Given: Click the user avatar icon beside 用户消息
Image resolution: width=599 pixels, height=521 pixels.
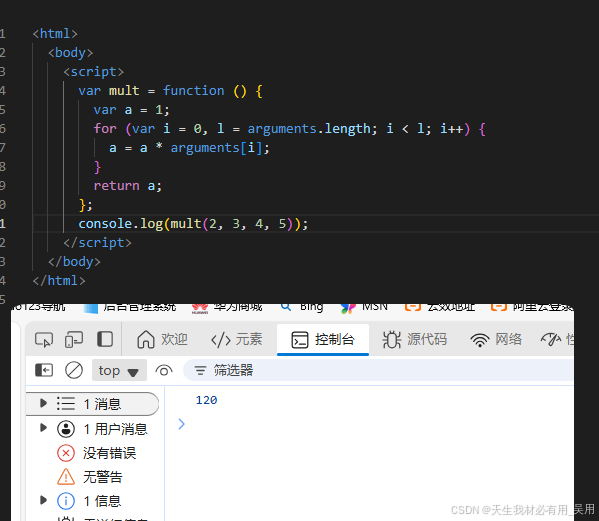Looking at the screenshot, I should pos(66,429).
